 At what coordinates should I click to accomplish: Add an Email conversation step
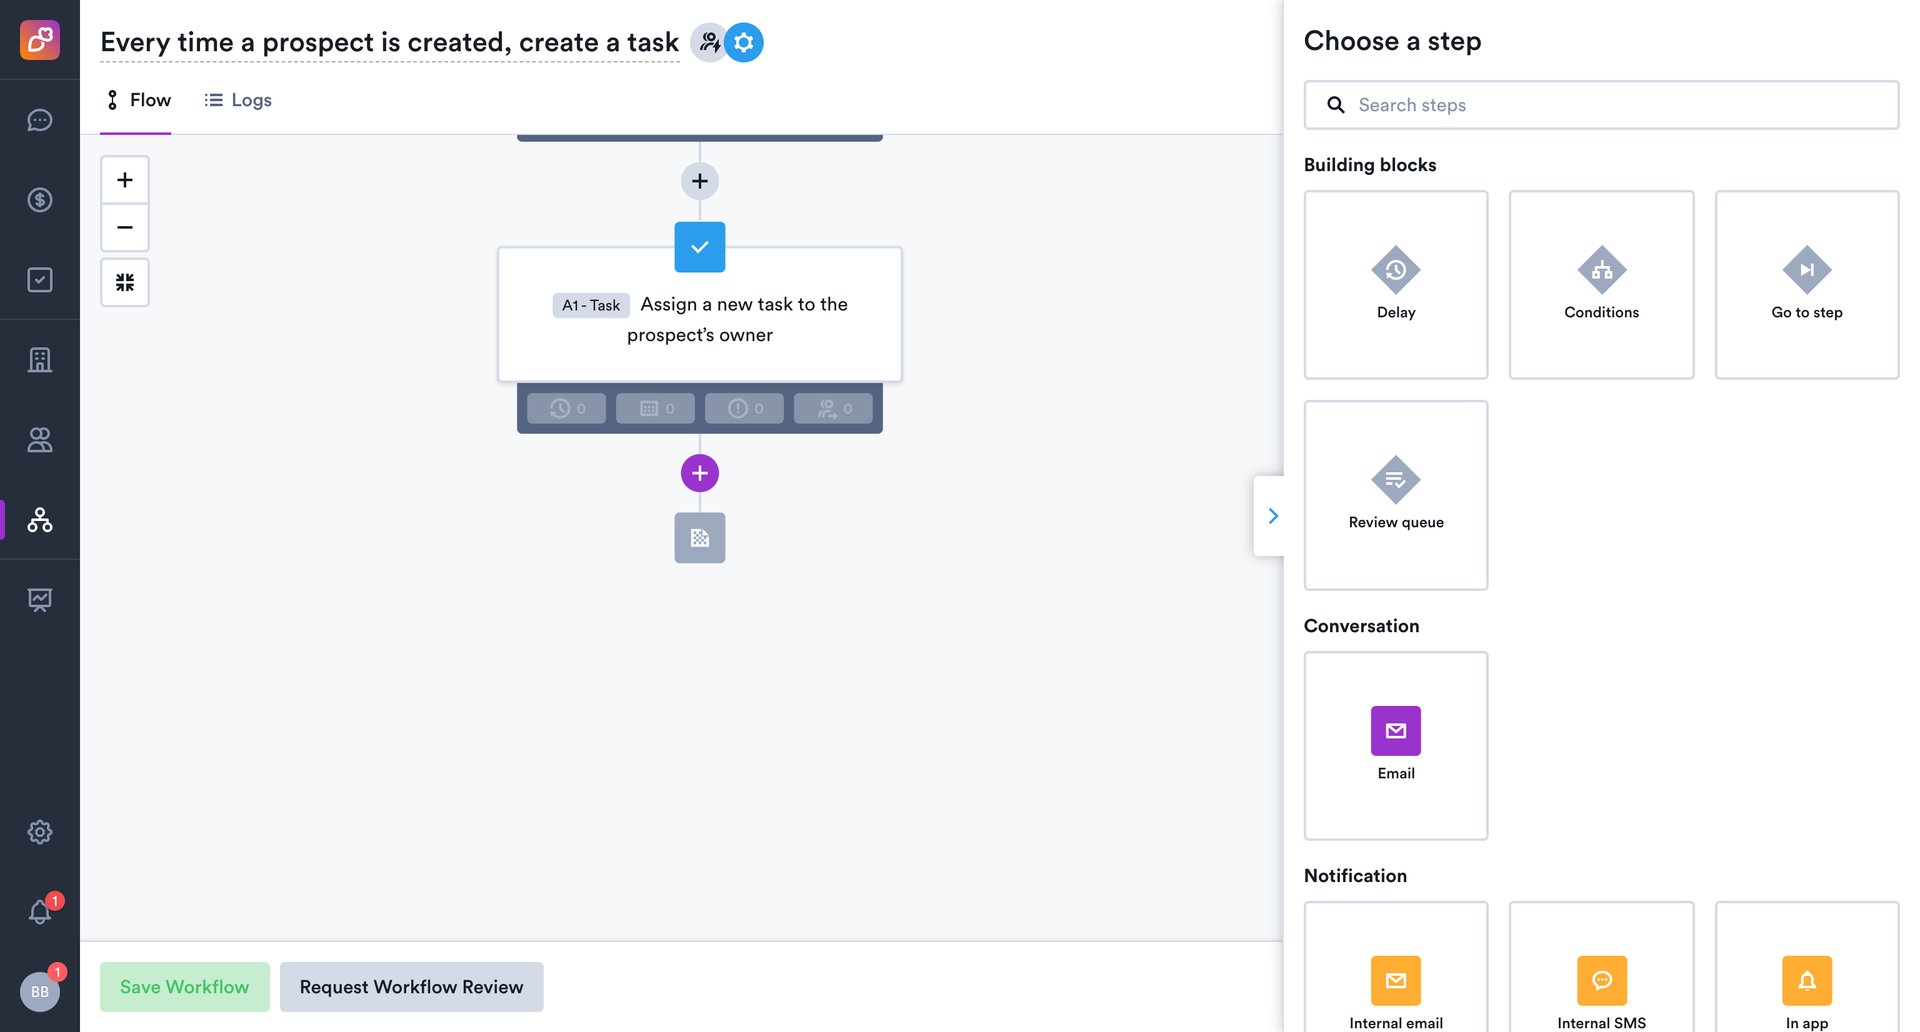pos(1395,745)
